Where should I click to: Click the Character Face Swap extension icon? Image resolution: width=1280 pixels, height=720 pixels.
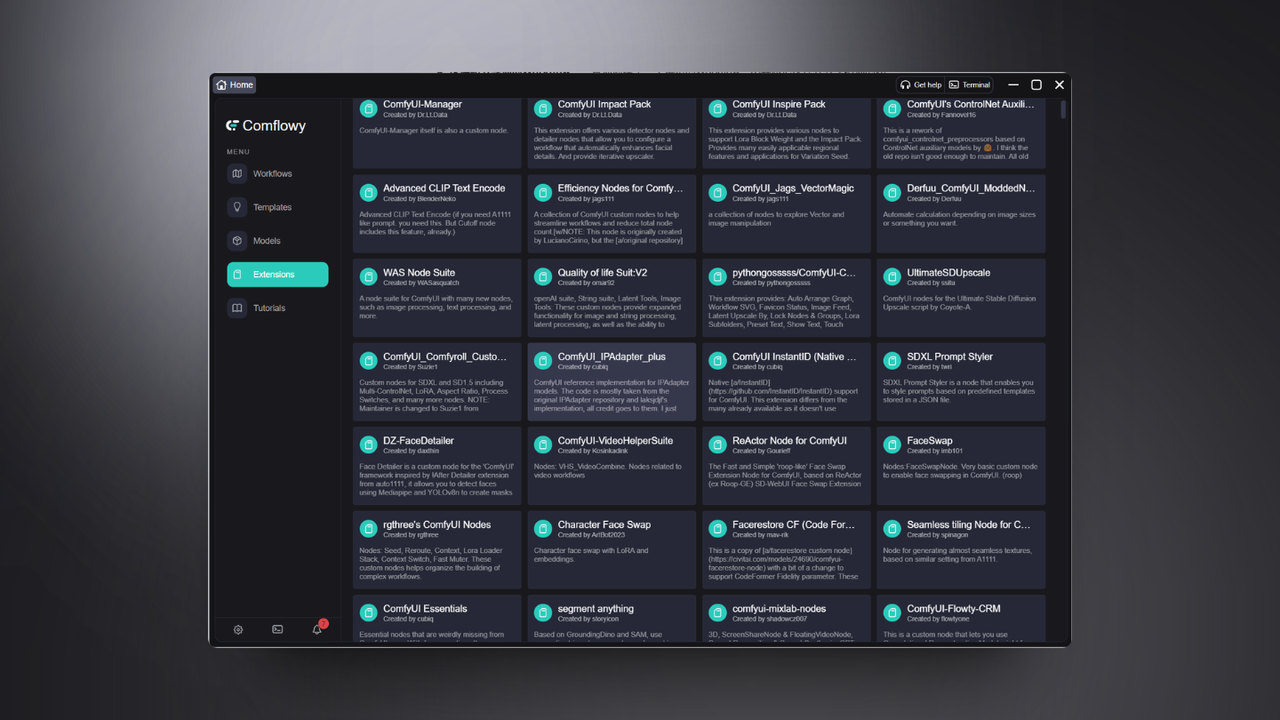click(543, 528)
